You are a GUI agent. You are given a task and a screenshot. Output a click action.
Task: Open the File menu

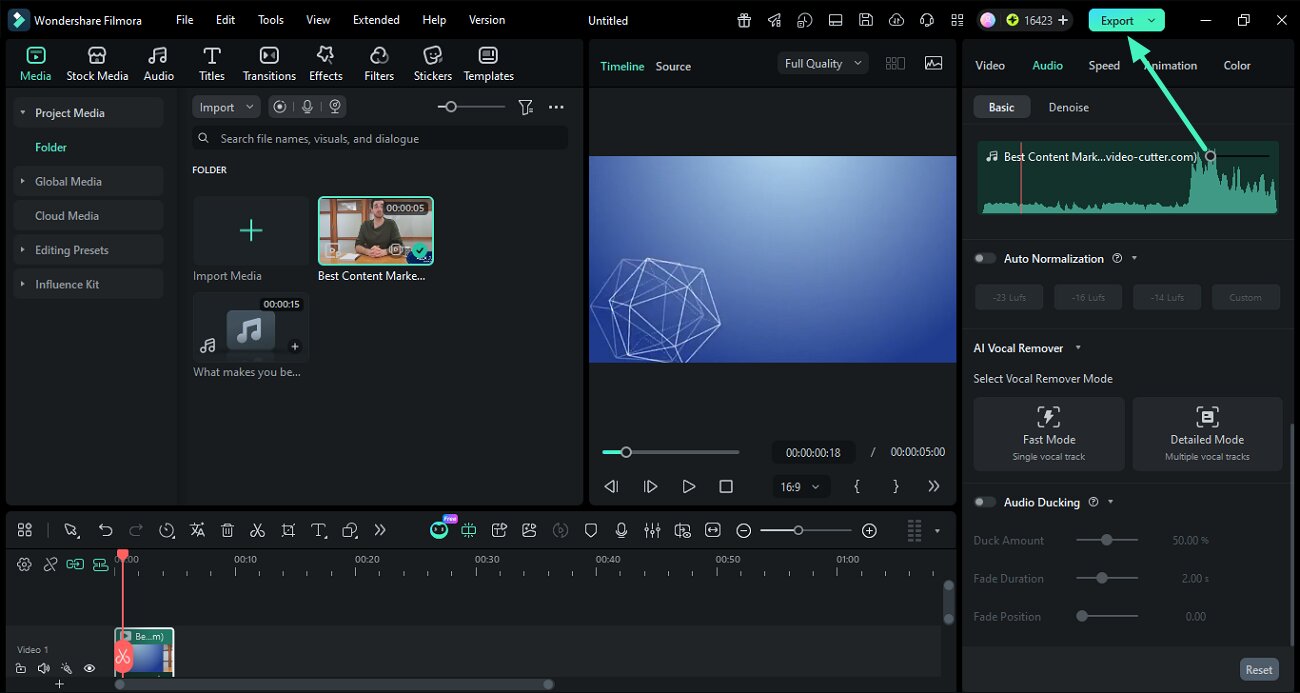[185, 20]
